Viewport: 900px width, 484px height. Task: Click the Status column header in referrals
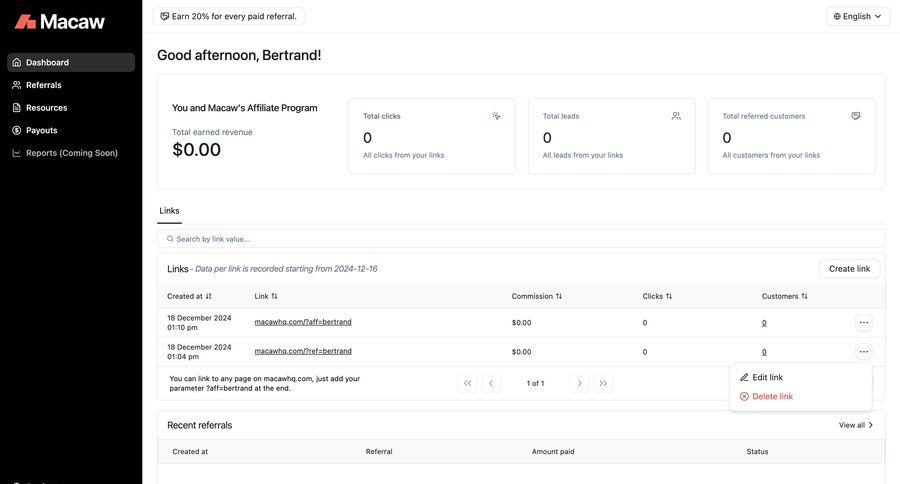click(757, 452)
